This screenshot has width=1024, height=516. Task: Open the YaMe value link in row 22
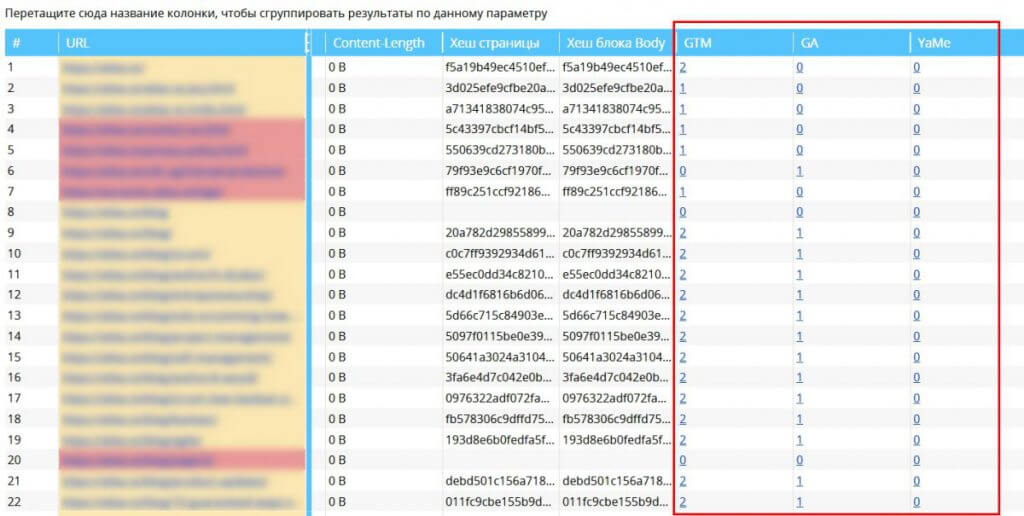(916, 502)
